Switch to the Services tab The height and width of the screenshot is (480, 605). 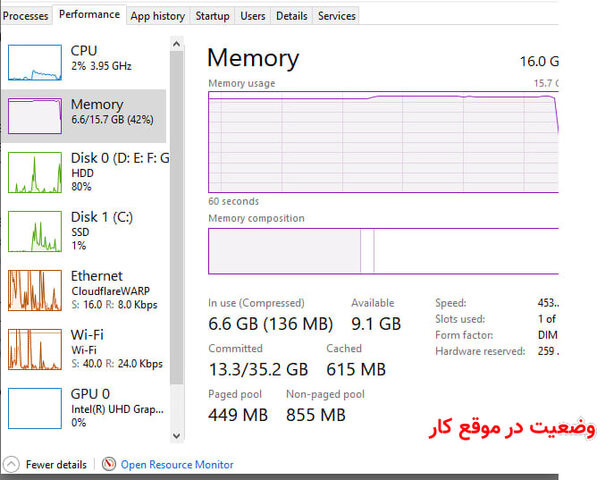(336, 16)
